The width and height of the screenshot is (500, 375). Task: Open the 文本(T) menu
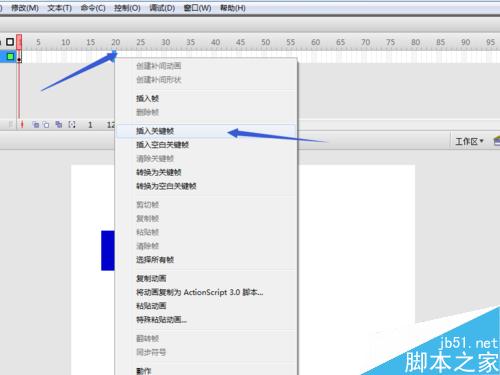60,8
